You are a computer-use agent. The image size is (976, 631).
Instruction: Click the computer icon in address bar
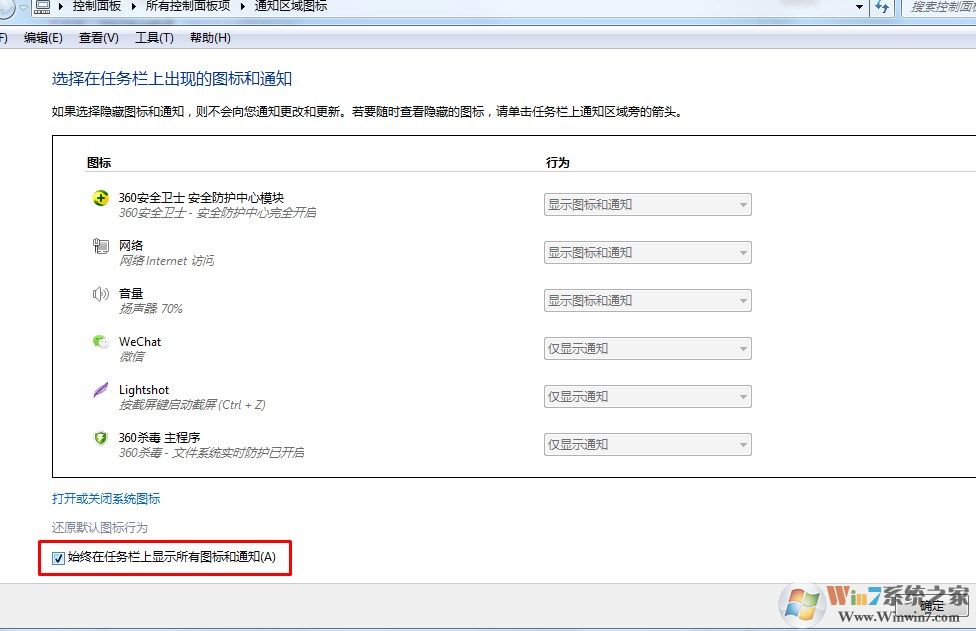(x=42, y=7)
